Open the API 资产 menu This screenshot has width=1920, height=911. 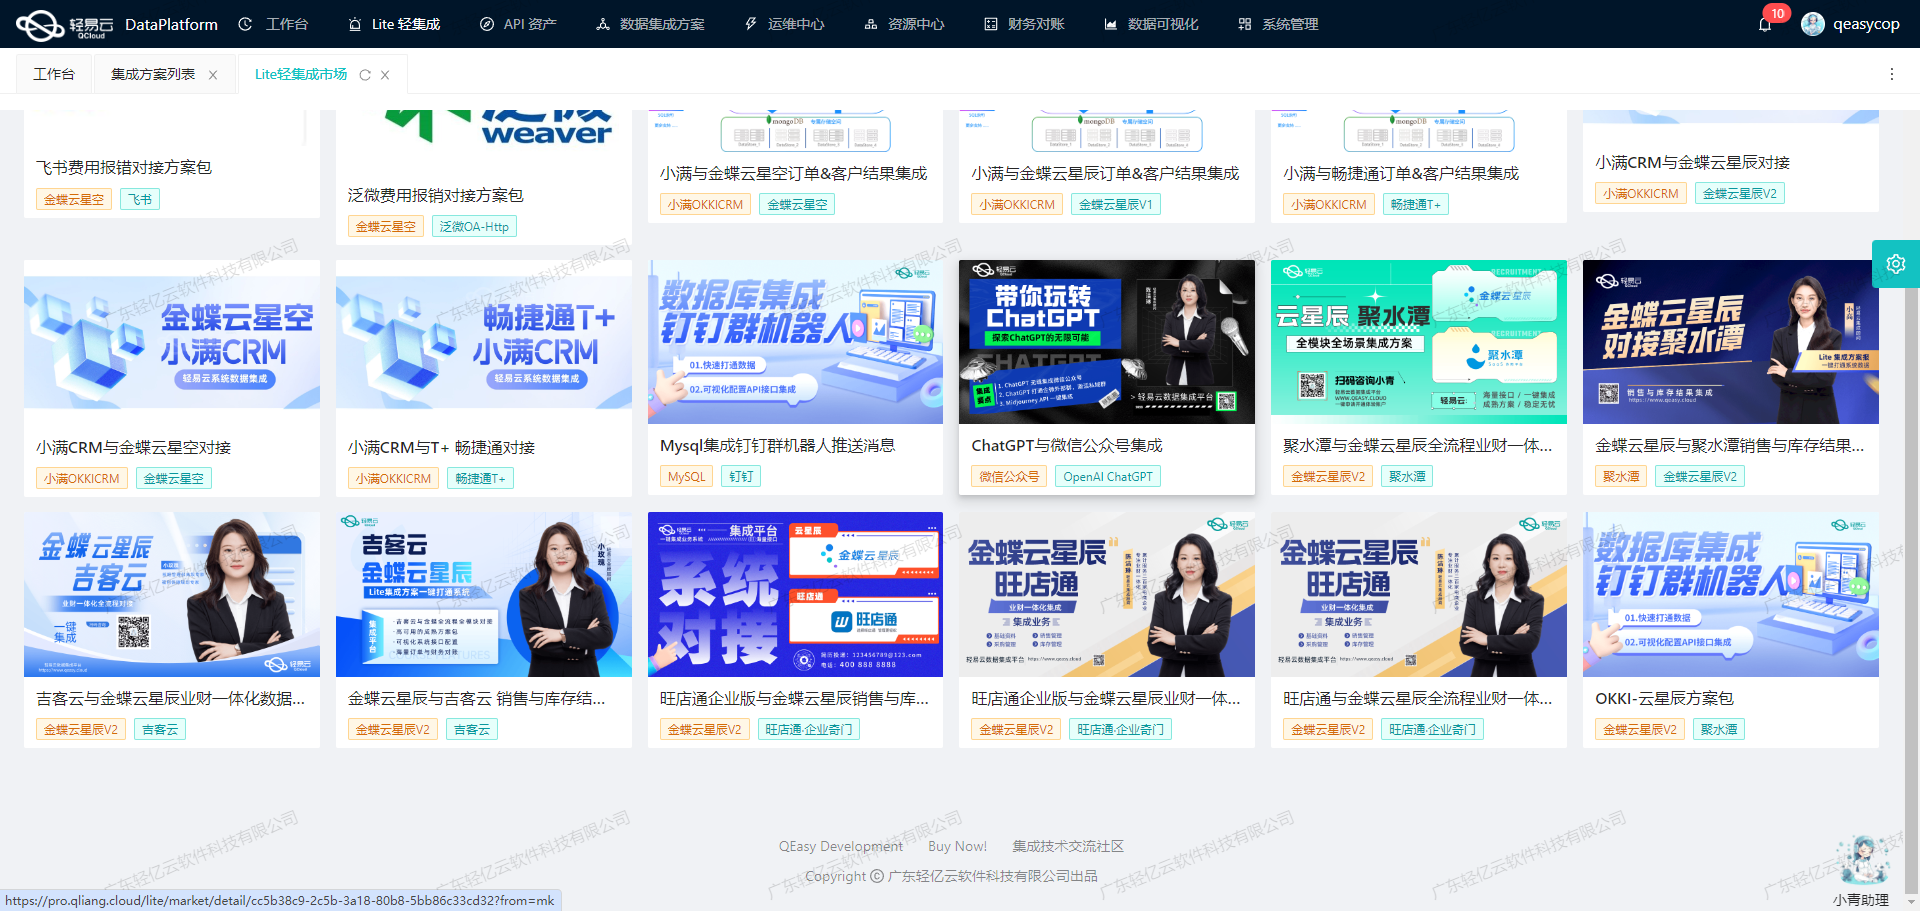click(518, 24)
